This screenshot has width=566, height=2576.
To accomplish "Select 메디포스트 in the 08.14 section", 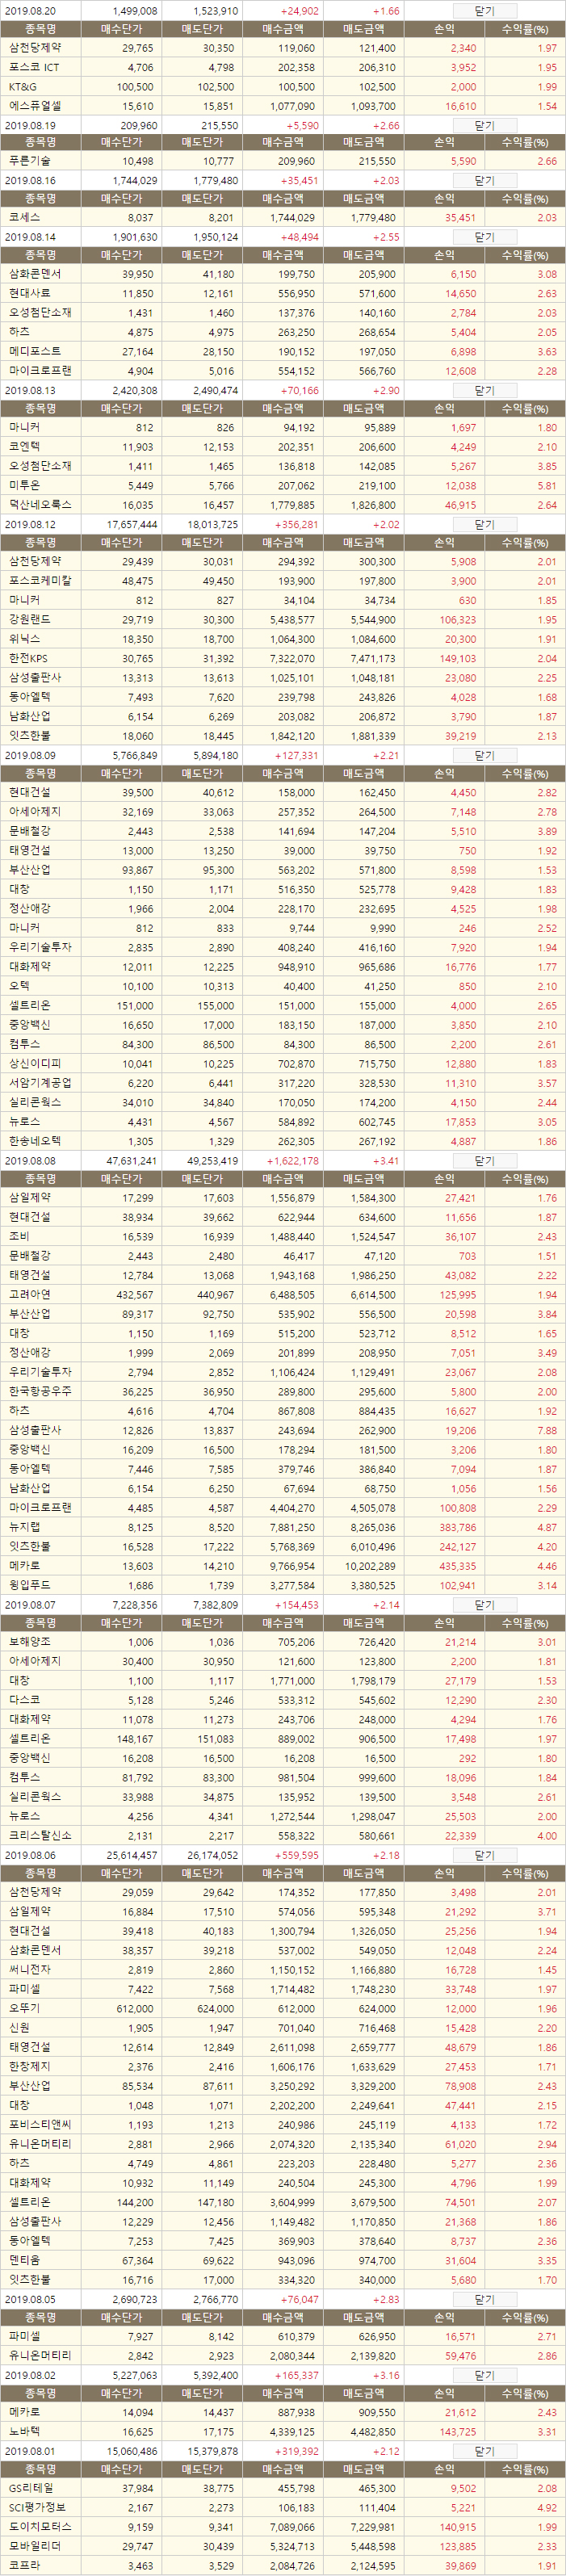I will point(34,351).
